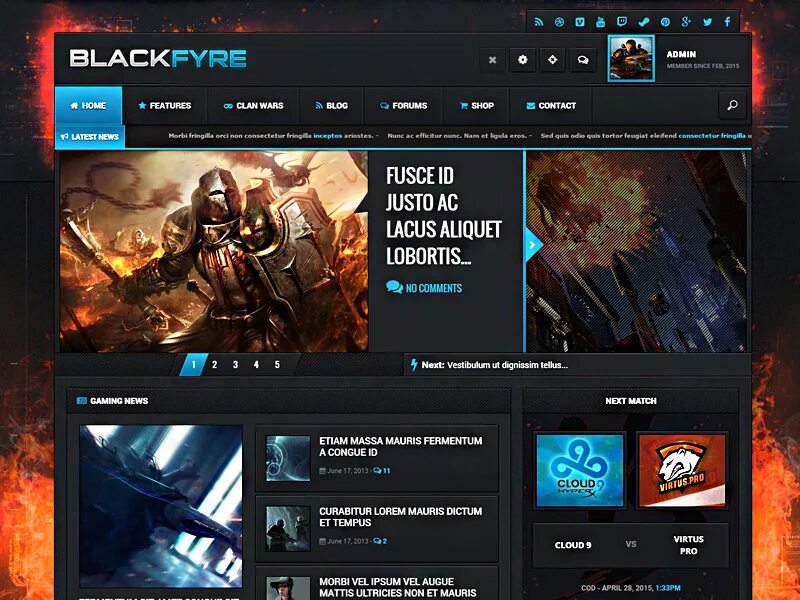Open the dimmed next slide image

[x=636, y=251]
